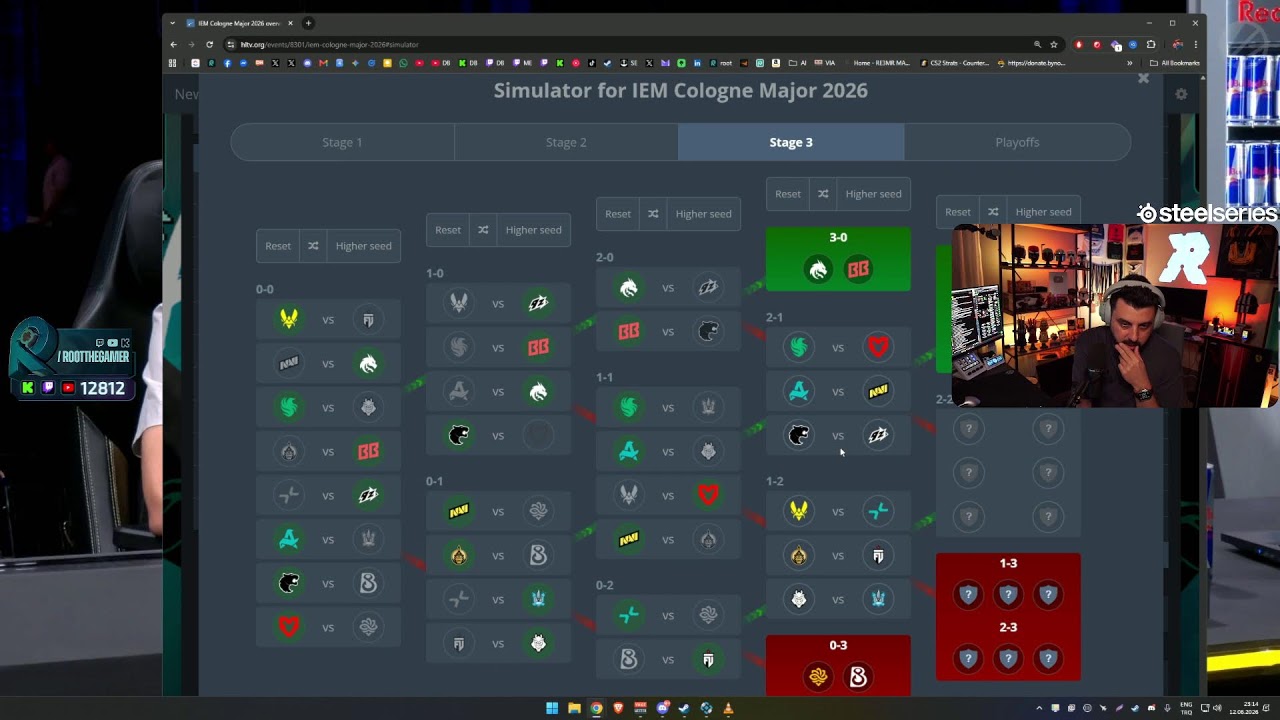Pick the red heart logo in the 1-1 round
This screenshot has height=720, width=1280.
click(708, 496)
